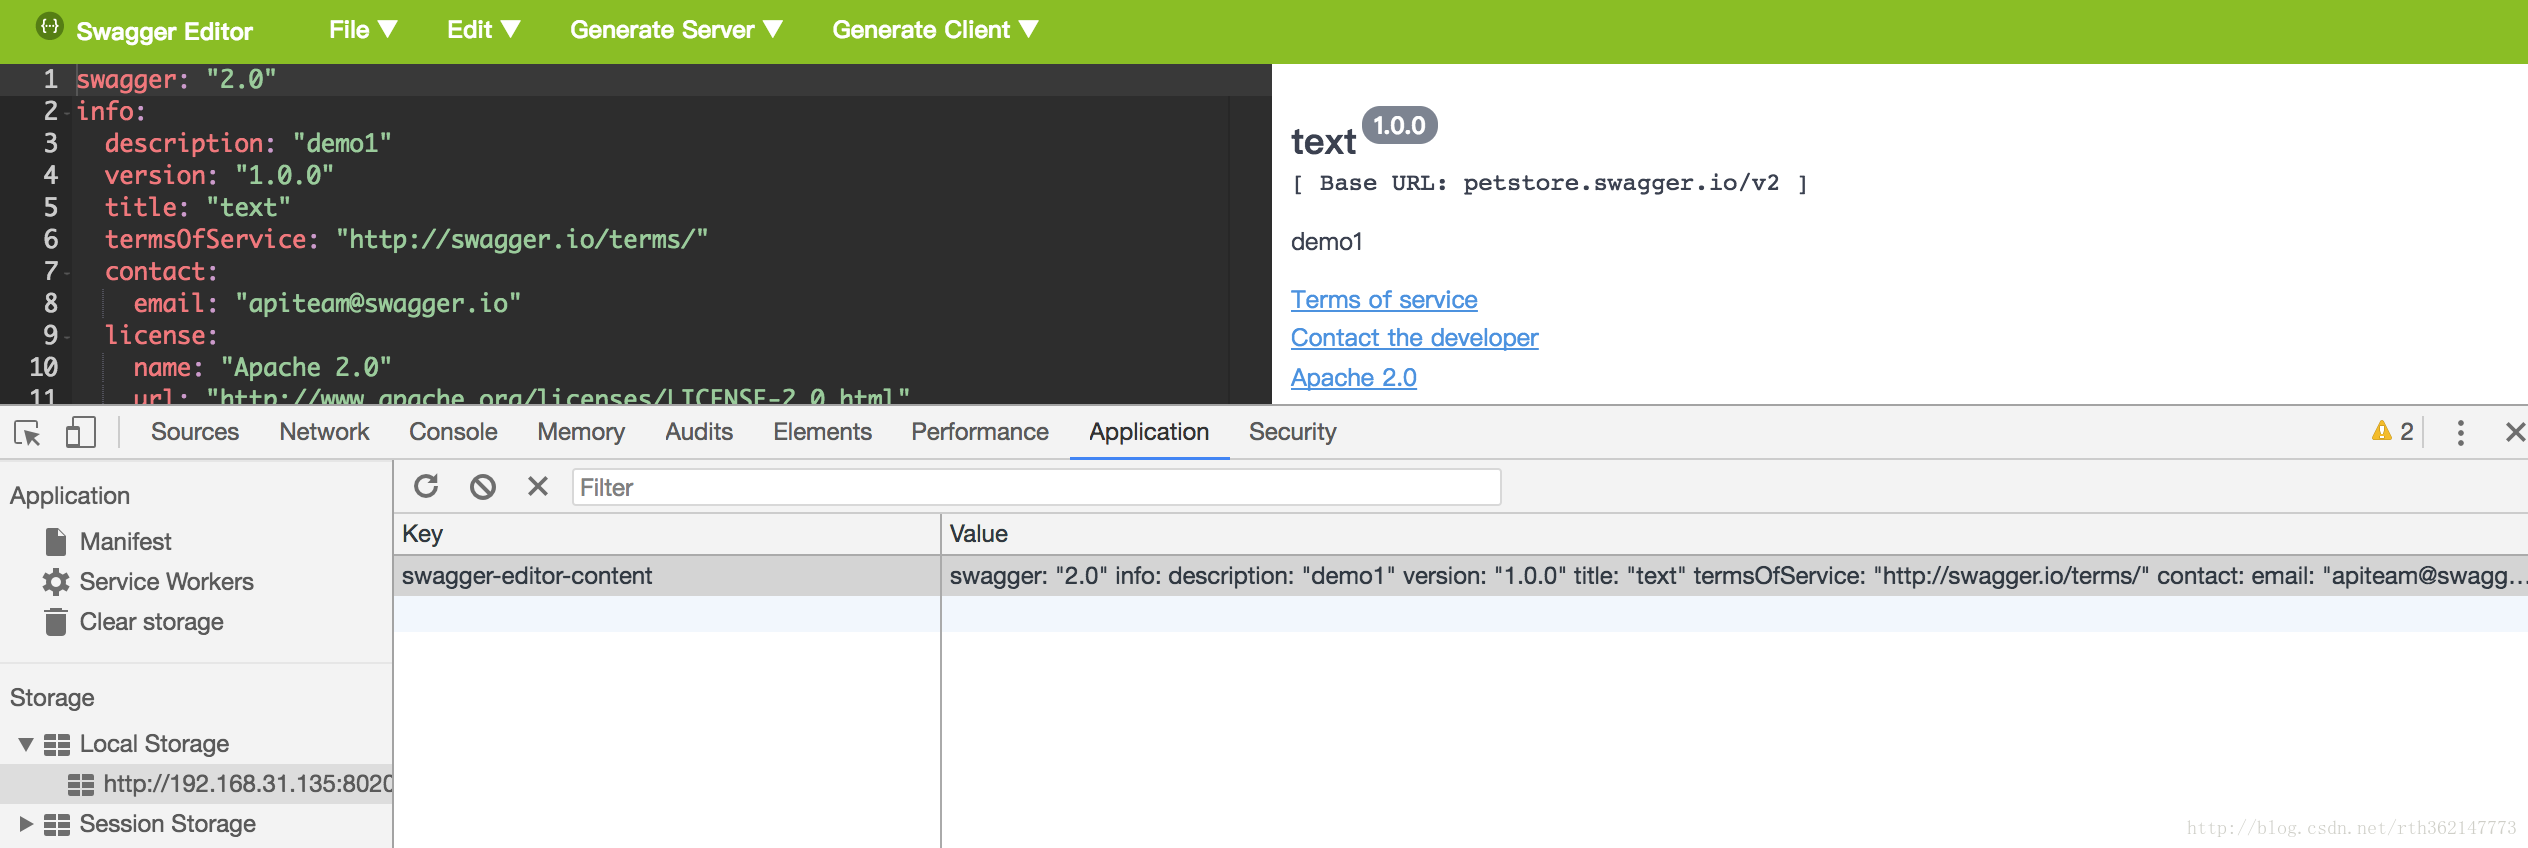Viewport: 2528px width, 848px height.
Task: Expand the Session Storage tree
Action: (26, 824)
